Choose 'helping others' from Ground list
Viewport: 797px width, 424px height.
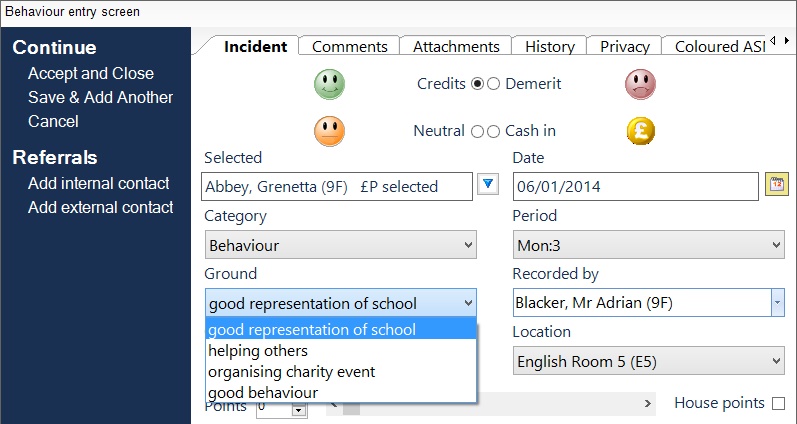tap(341, 351)
